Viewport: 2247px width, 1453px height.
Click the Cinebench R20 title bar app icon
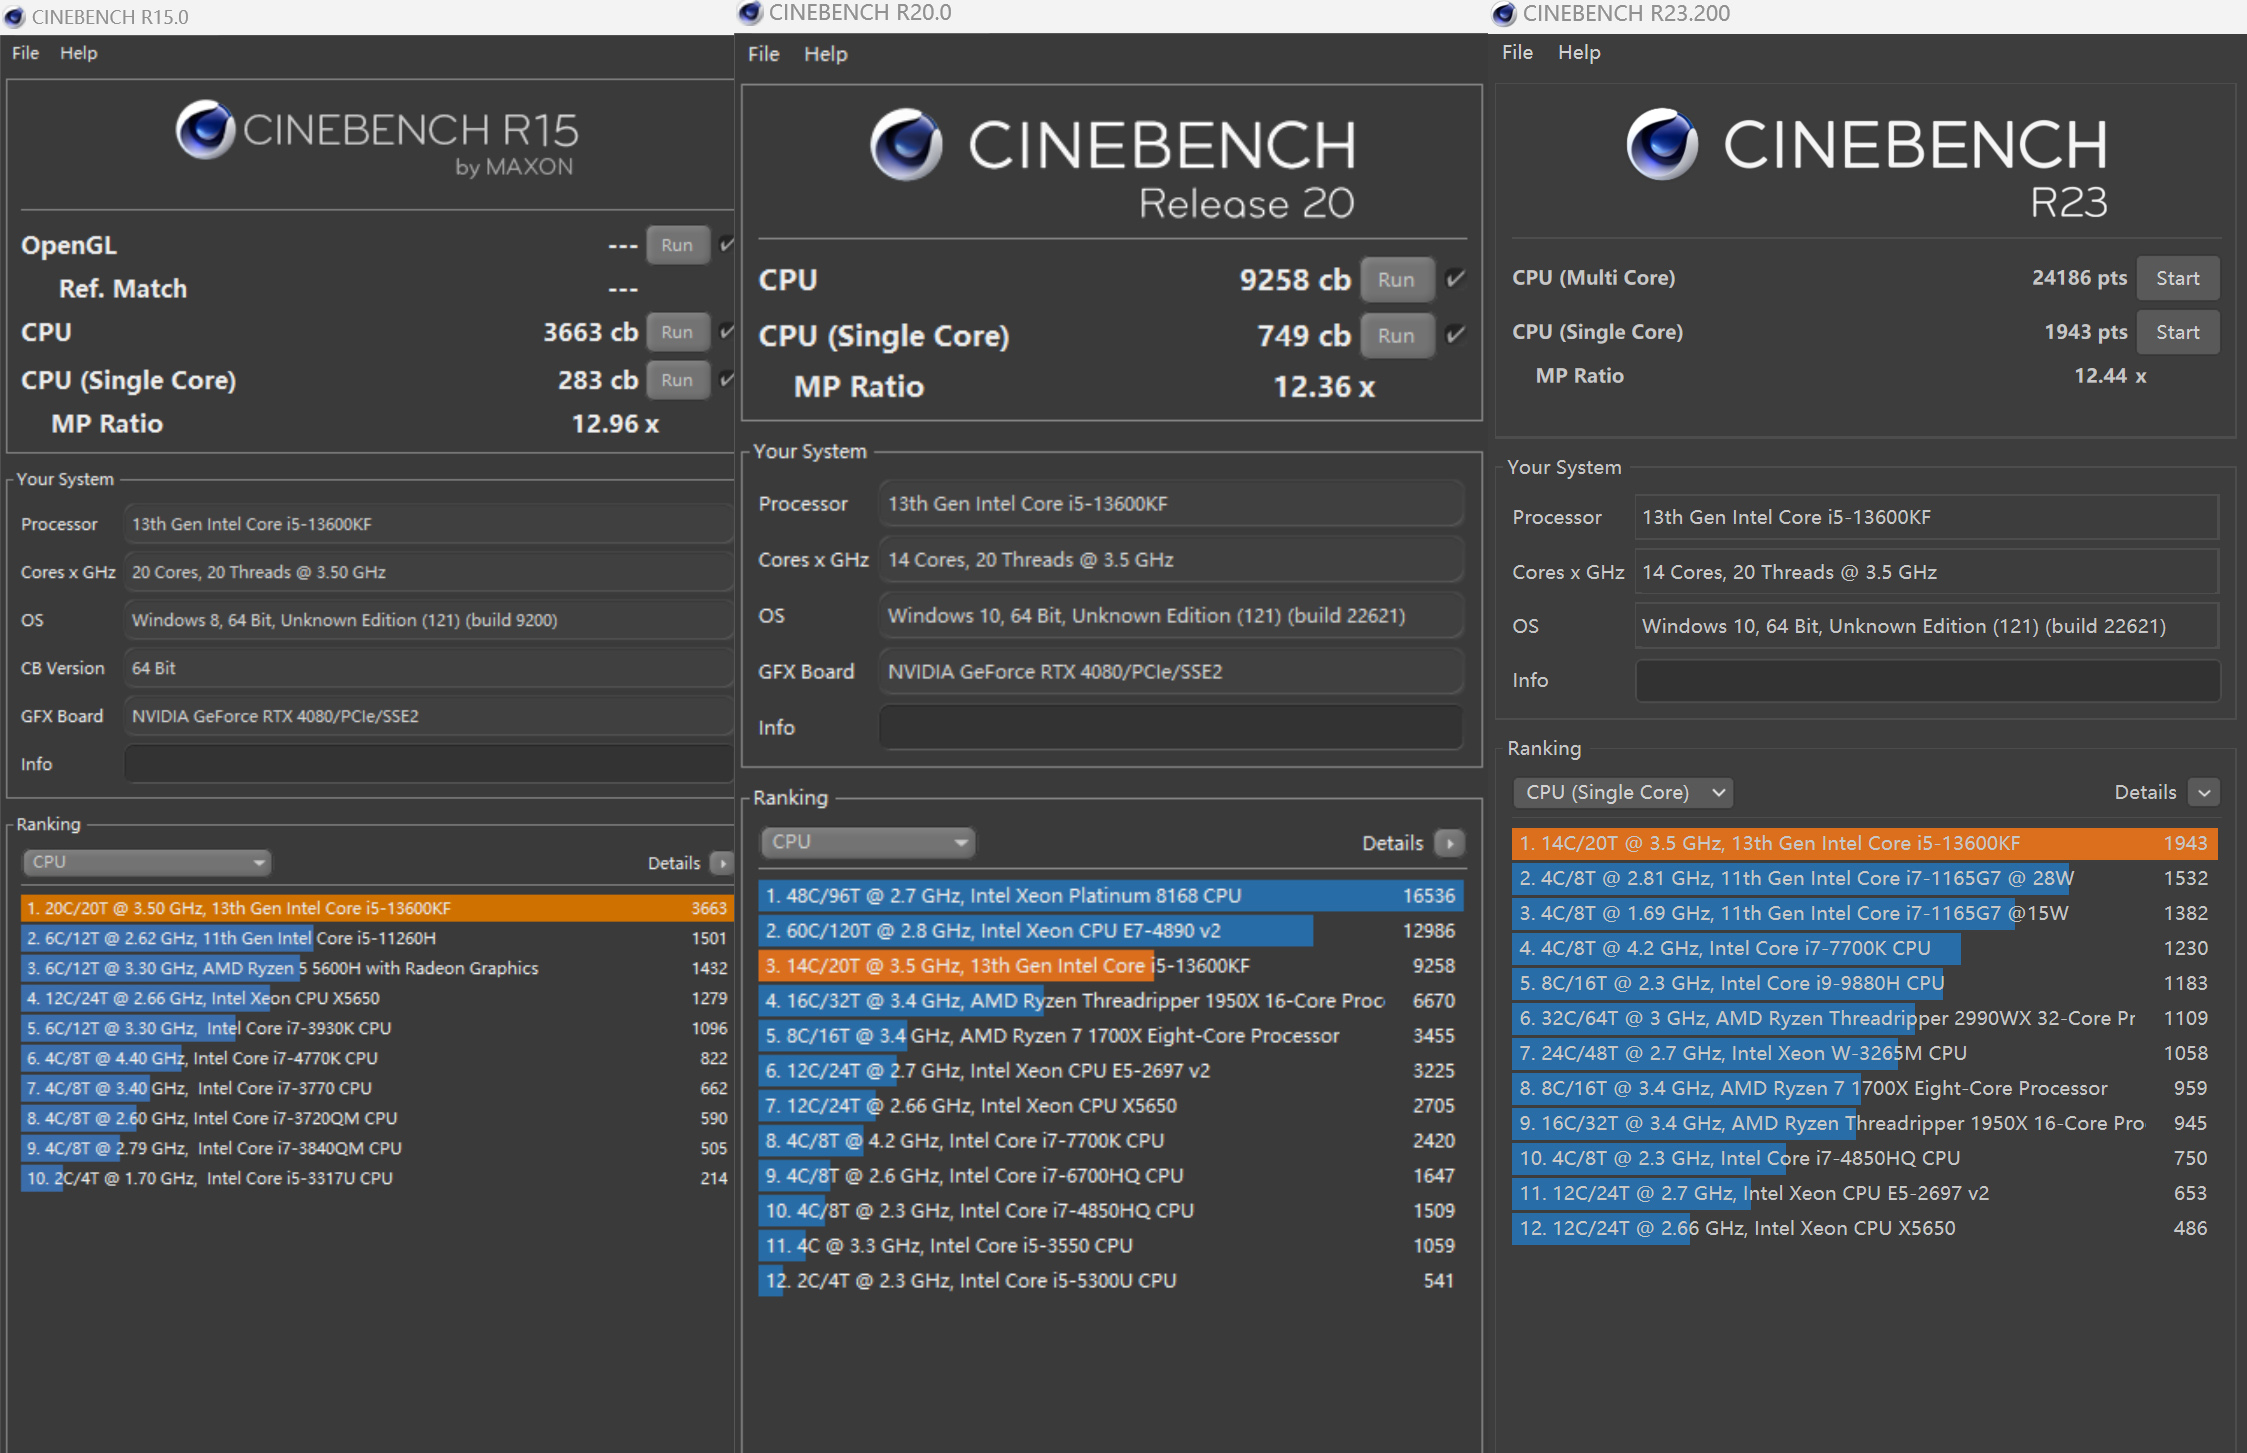coord(750,13)
